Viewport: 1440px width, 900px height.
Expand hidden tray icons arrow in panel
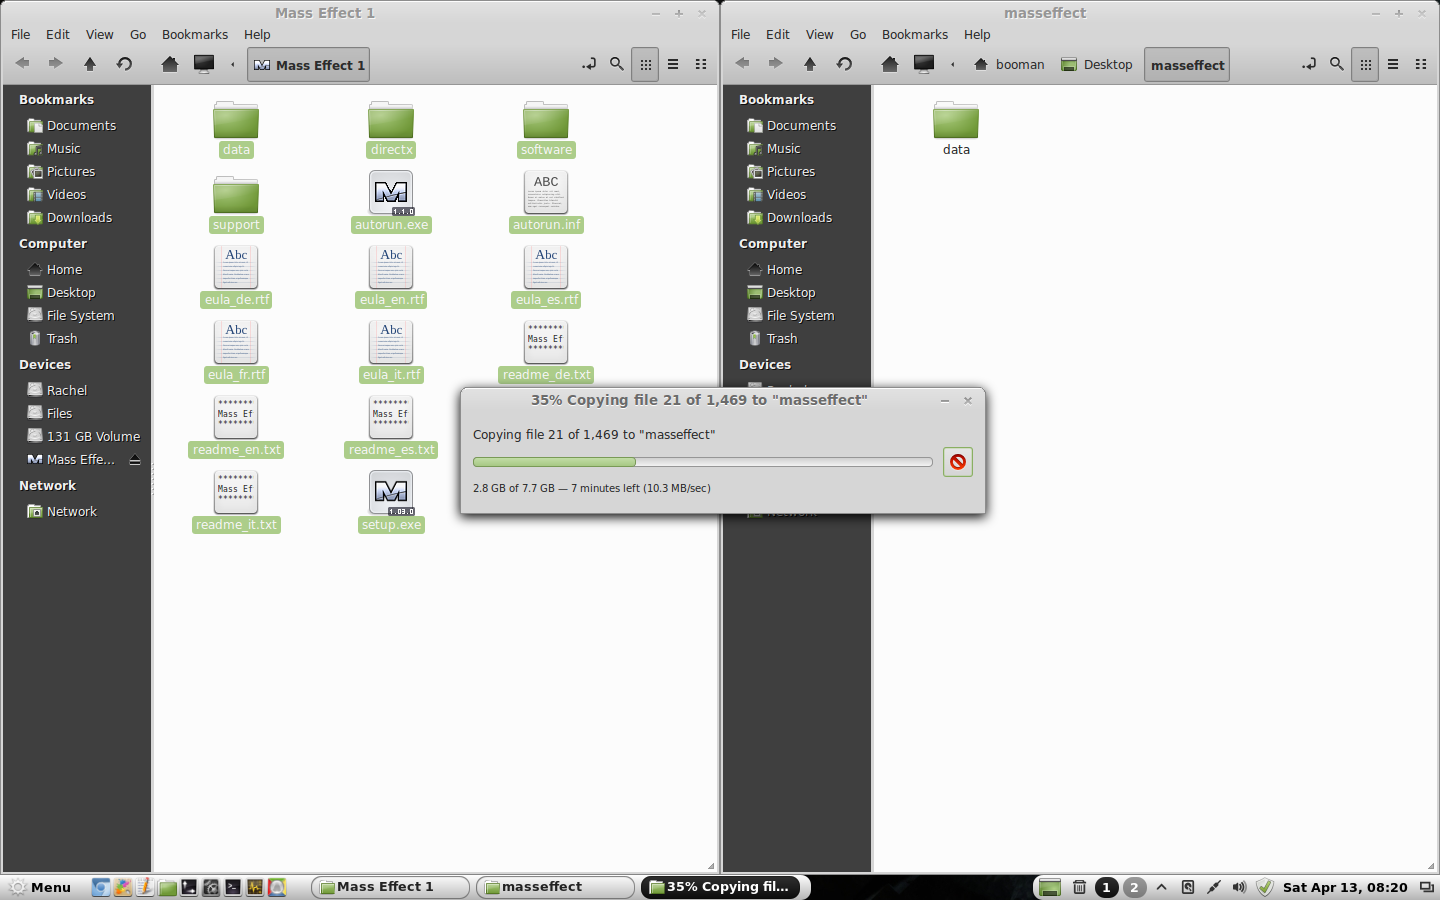[1162, 887]
